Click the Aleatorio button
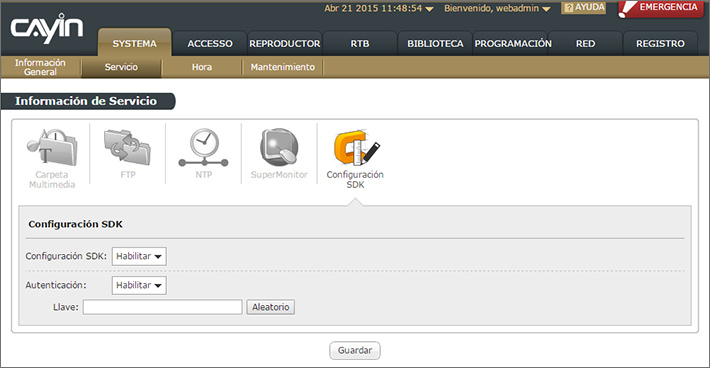Viewport: 710px width, 368px height. point(270,307)
